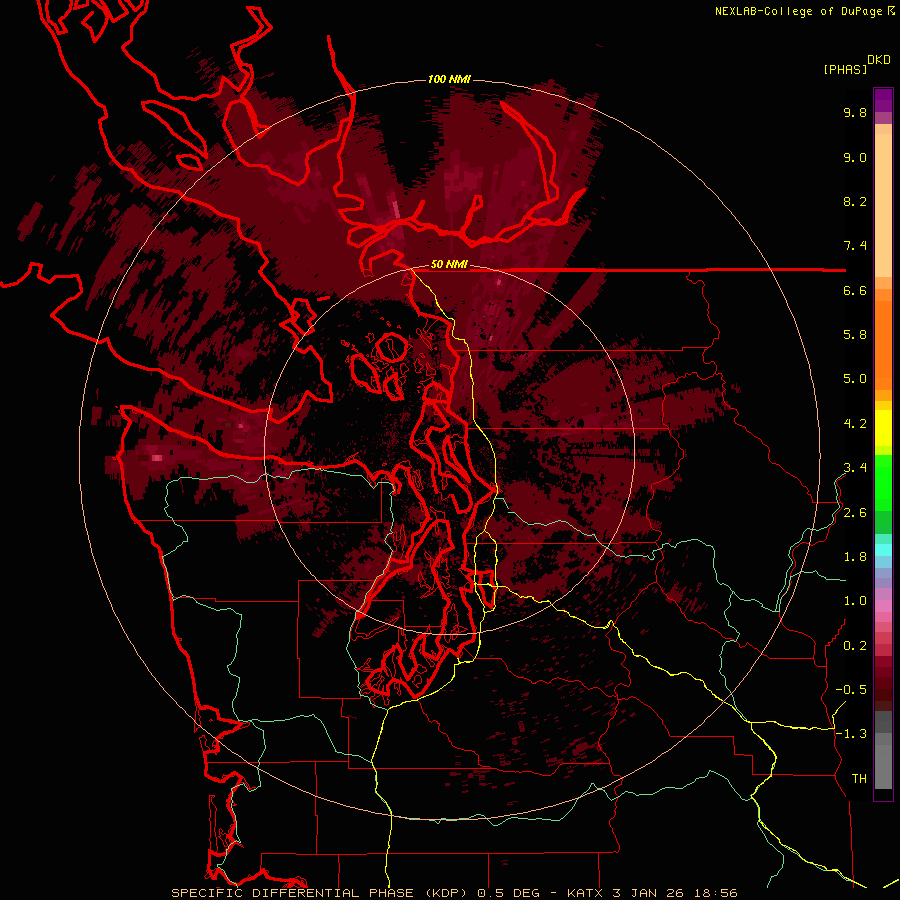Click the 6.6 value on the color scale
The width and height of the screenshot is (900, 900).
coord(855,290)
